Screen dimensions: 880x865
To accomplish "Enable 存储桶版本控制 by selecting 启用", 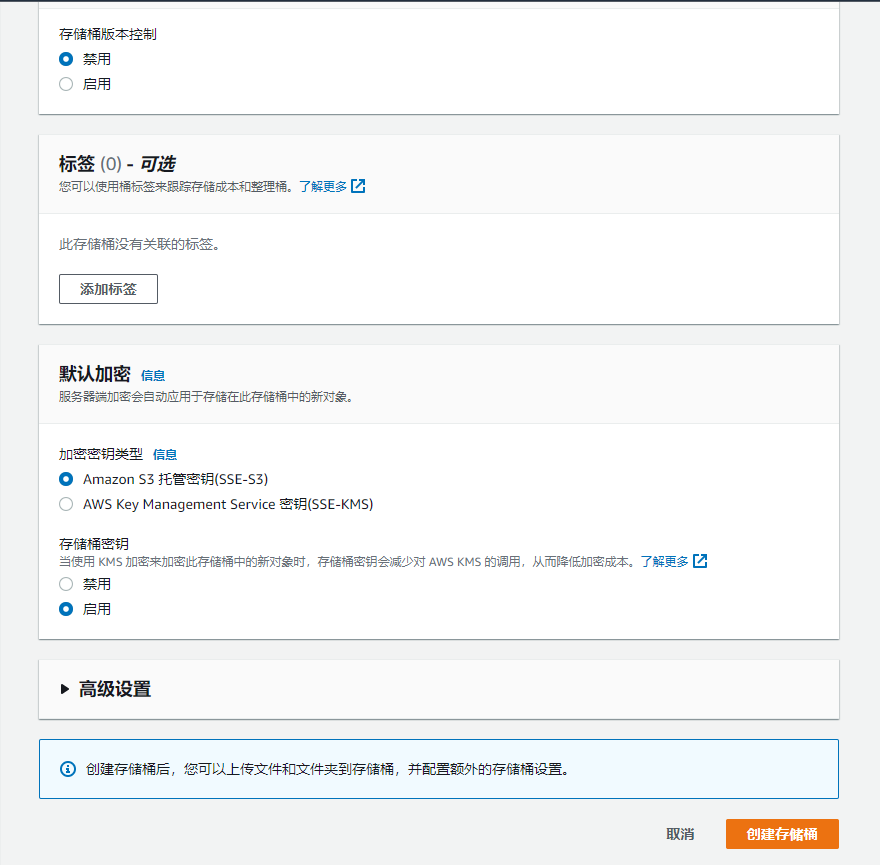I will coord(66,84).
